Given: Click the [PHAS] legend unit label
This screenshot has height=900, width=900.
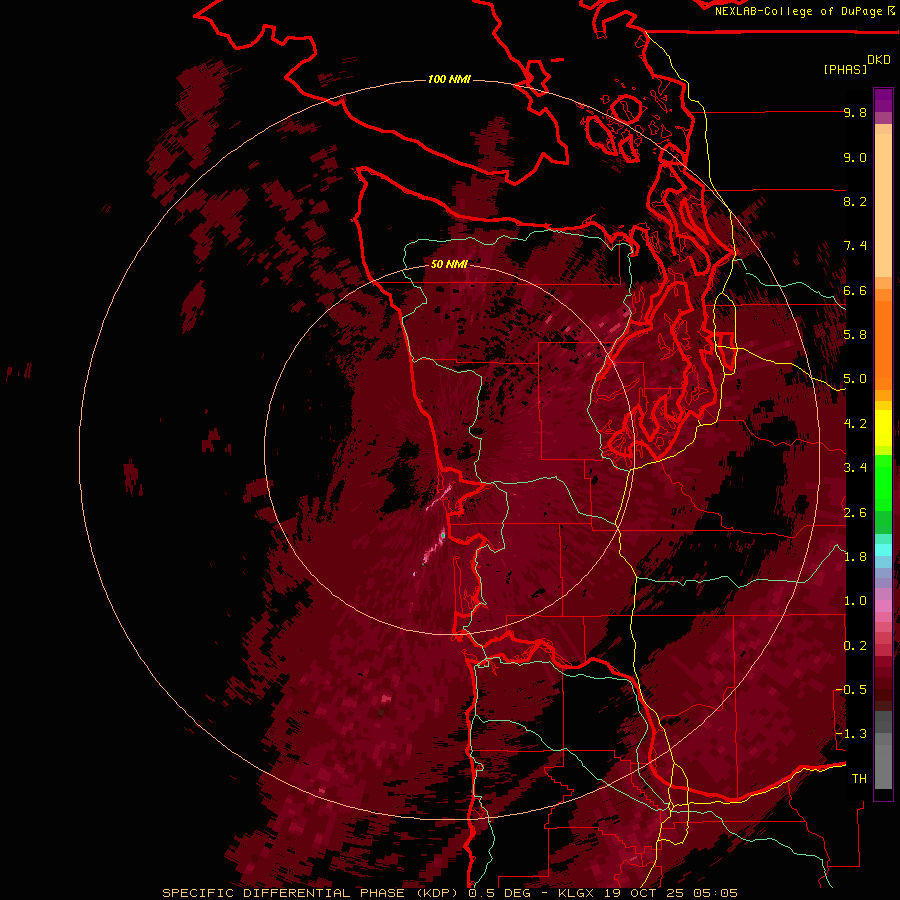Looking at the screenshot, I should click(x=845, y=70).
